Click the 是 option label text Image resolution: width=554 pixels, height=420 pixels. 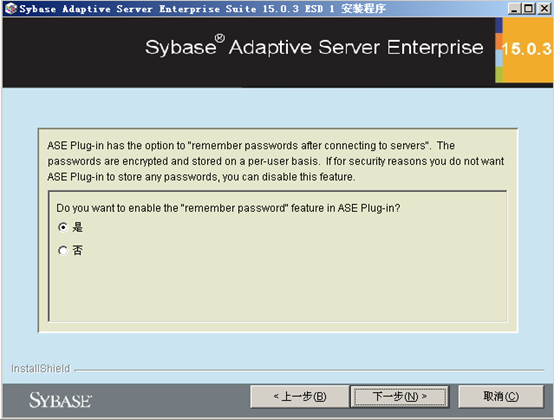click(77, 227)
